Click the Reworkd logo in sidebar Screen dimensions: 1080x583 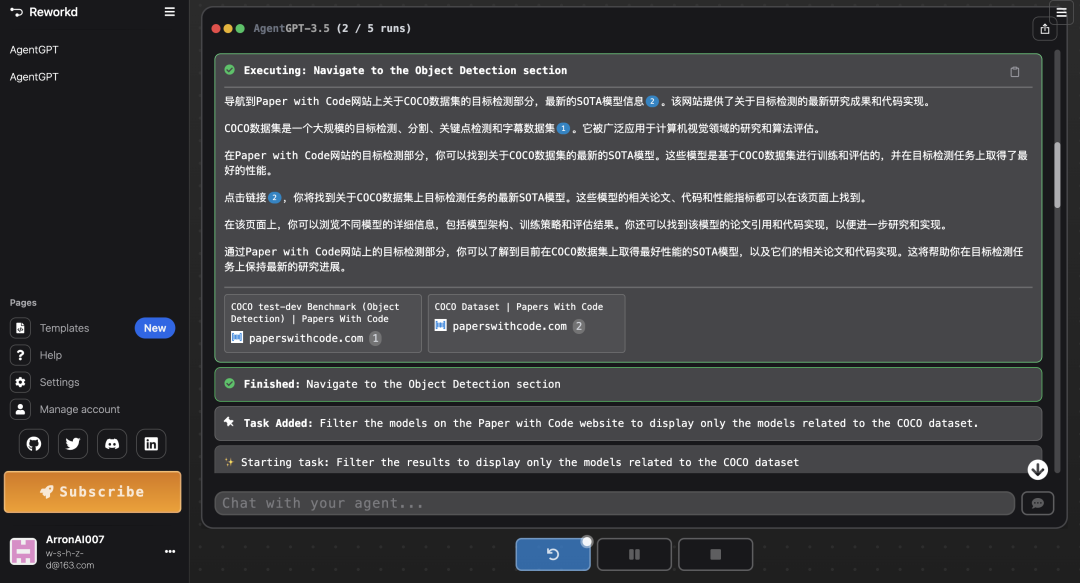[x=43, y=12]
